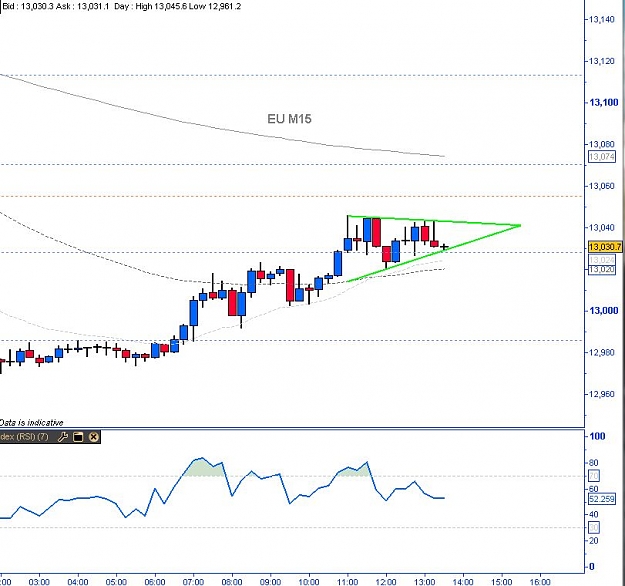Image resolution: width=625 pixels, height=586 pixels.
Task: Click the 13,000 price axis label
Action: click(603, 311)
